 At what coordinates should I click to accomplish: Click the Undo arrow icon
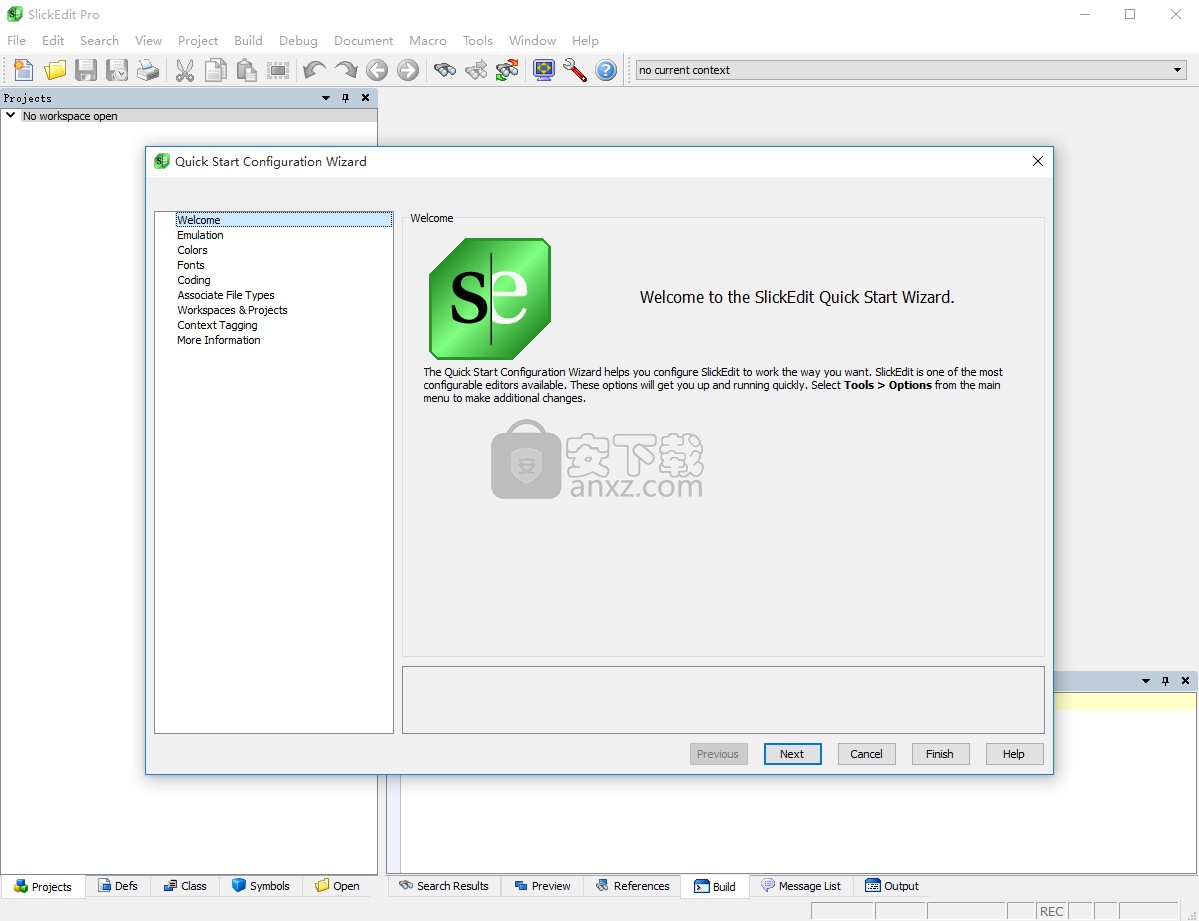pyautogui.click(x=314, y=70)
